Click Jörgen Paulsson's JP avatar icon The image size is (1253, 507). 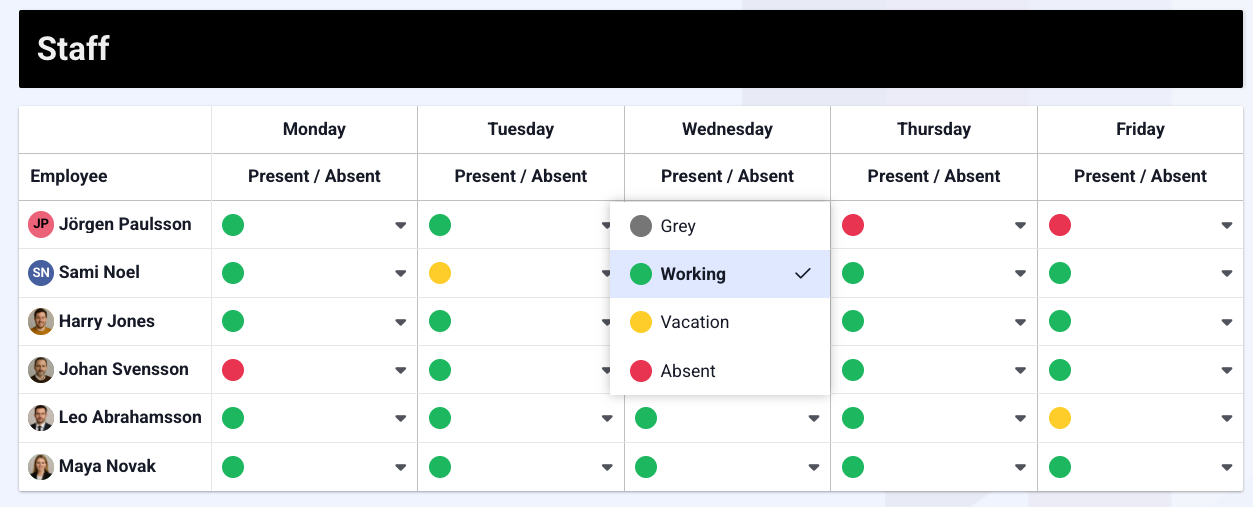coord(41,225)
